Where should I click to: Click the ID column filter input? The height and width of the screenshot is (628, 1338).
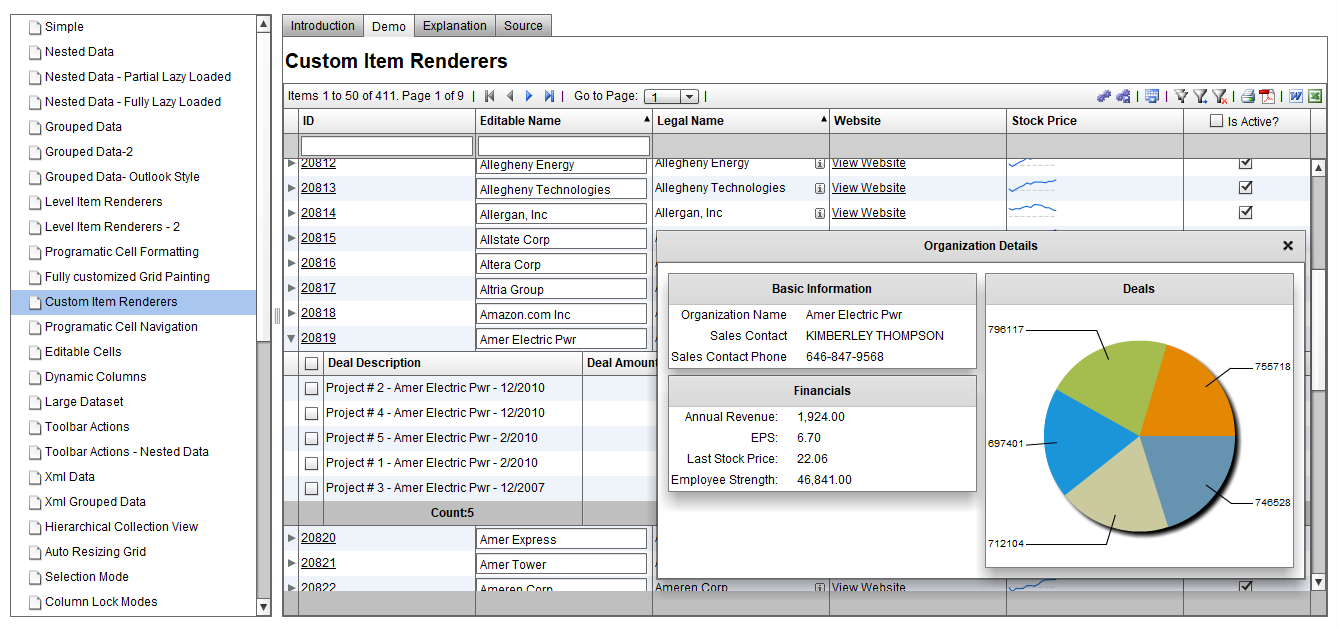387,146
